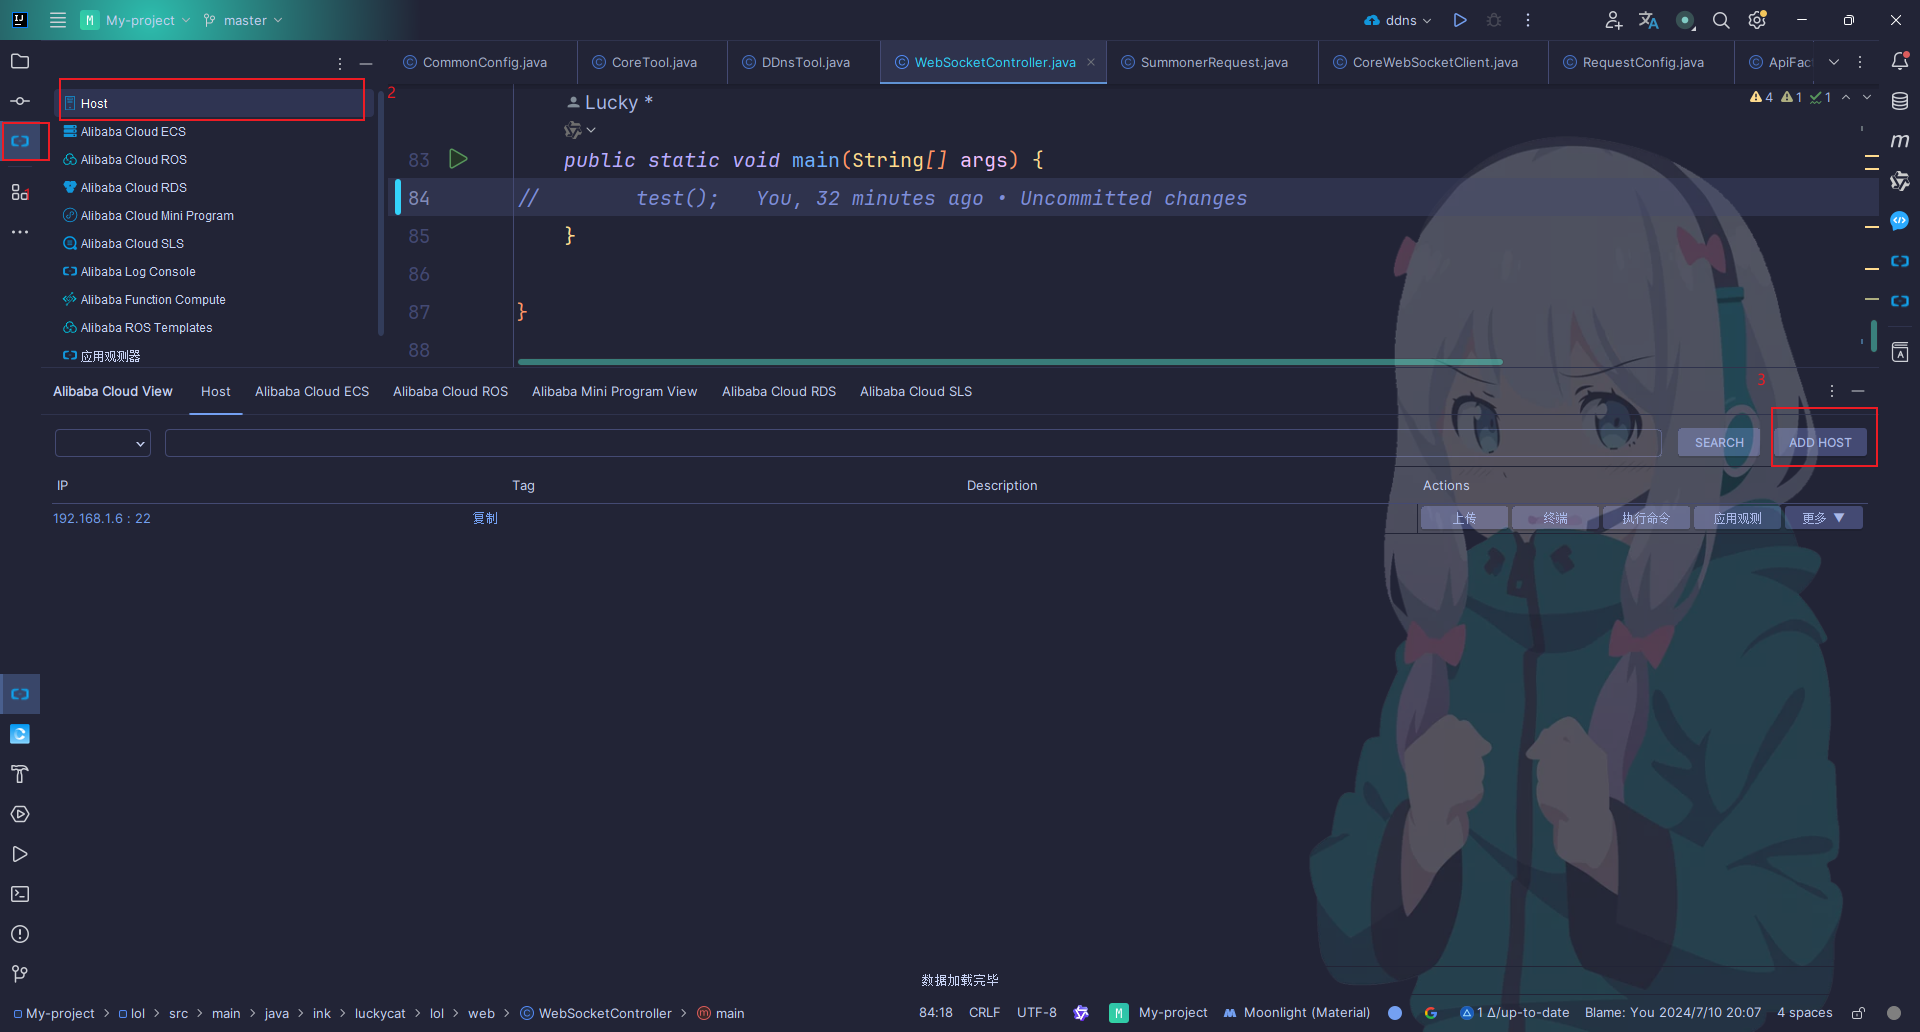Screen dimensions: 1920x1032
Task: Select Alibaba Cloud ROS bottom tab
Action: pyautogui.click(x=450, y=391)
